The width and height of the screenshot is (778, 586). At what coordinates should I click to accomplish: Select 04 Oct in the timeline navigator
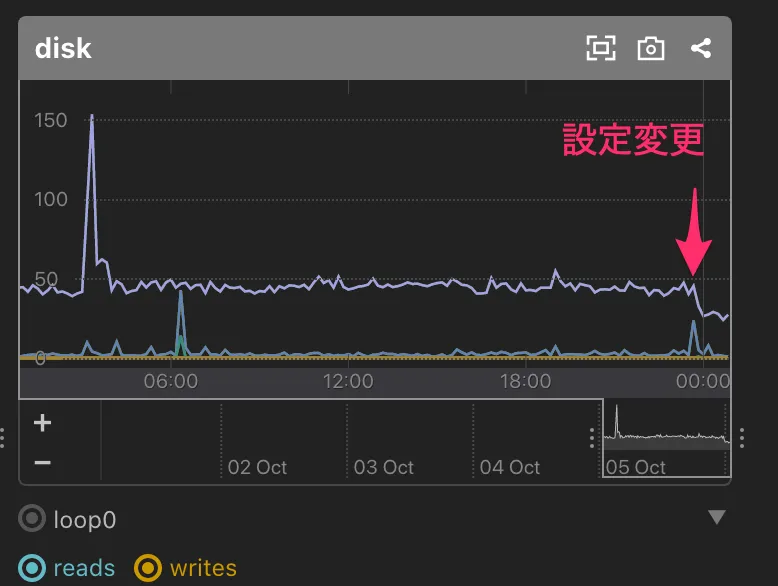[x=509, y=467]
